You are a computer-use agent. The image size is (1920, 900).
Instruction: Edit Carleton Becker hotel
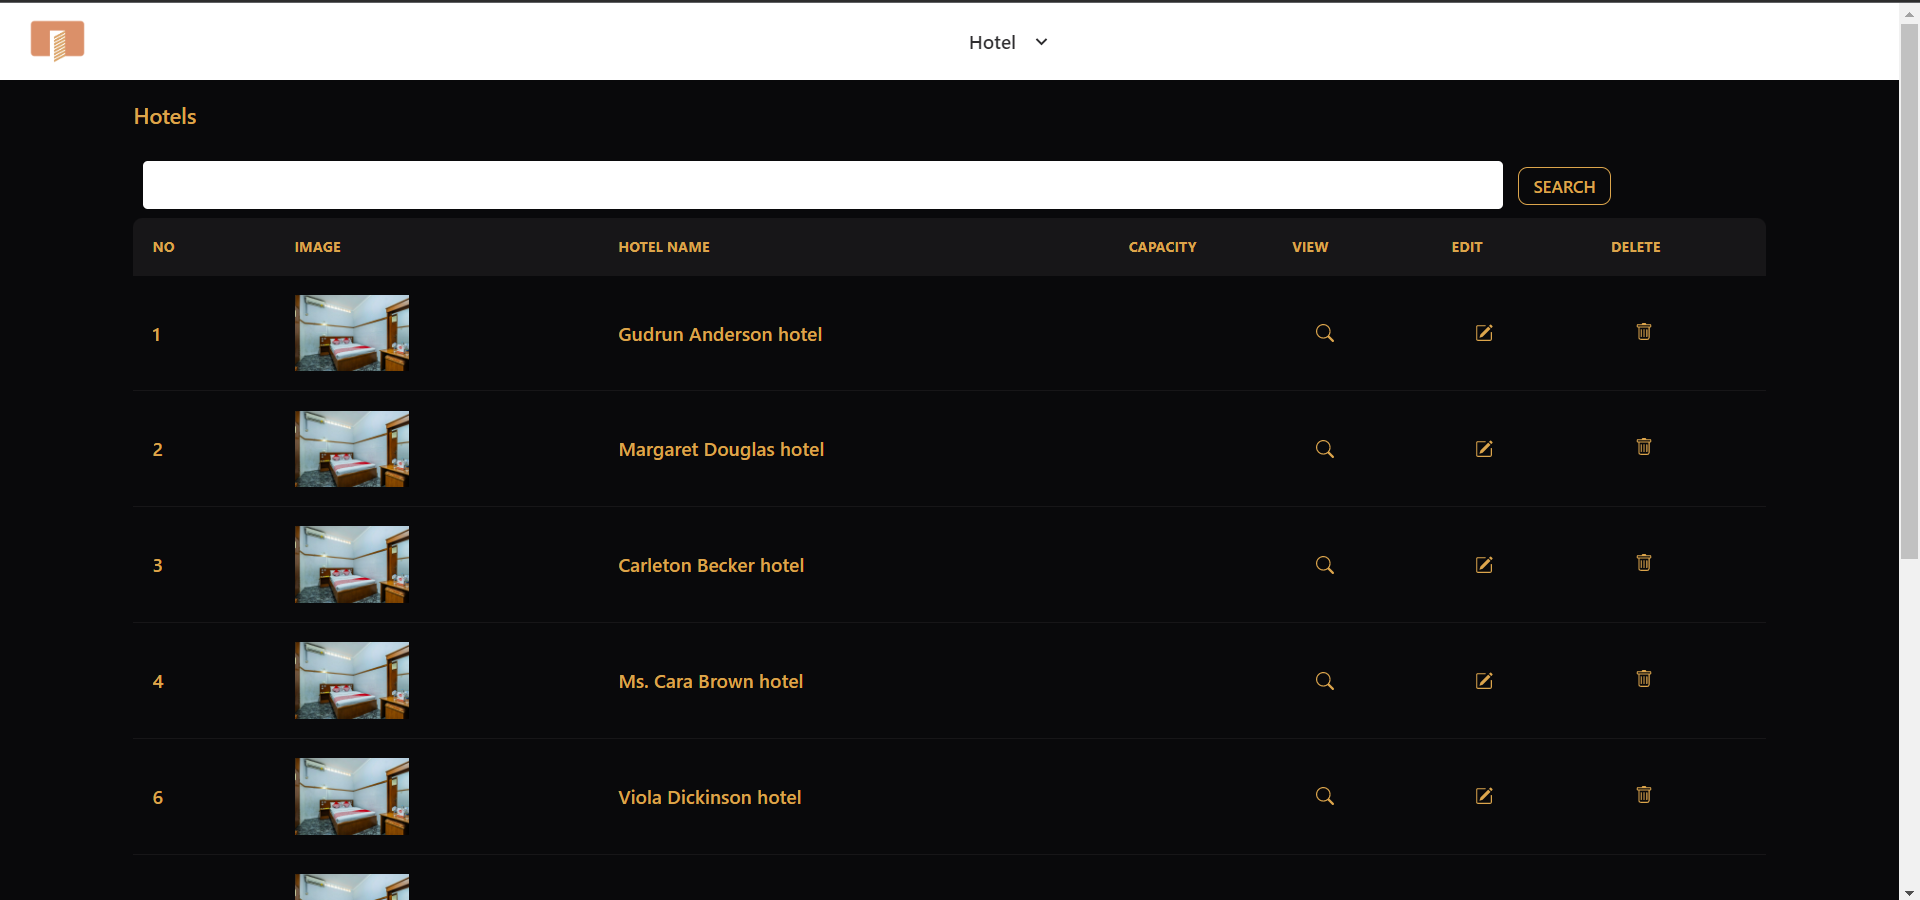pos(1484,565)
